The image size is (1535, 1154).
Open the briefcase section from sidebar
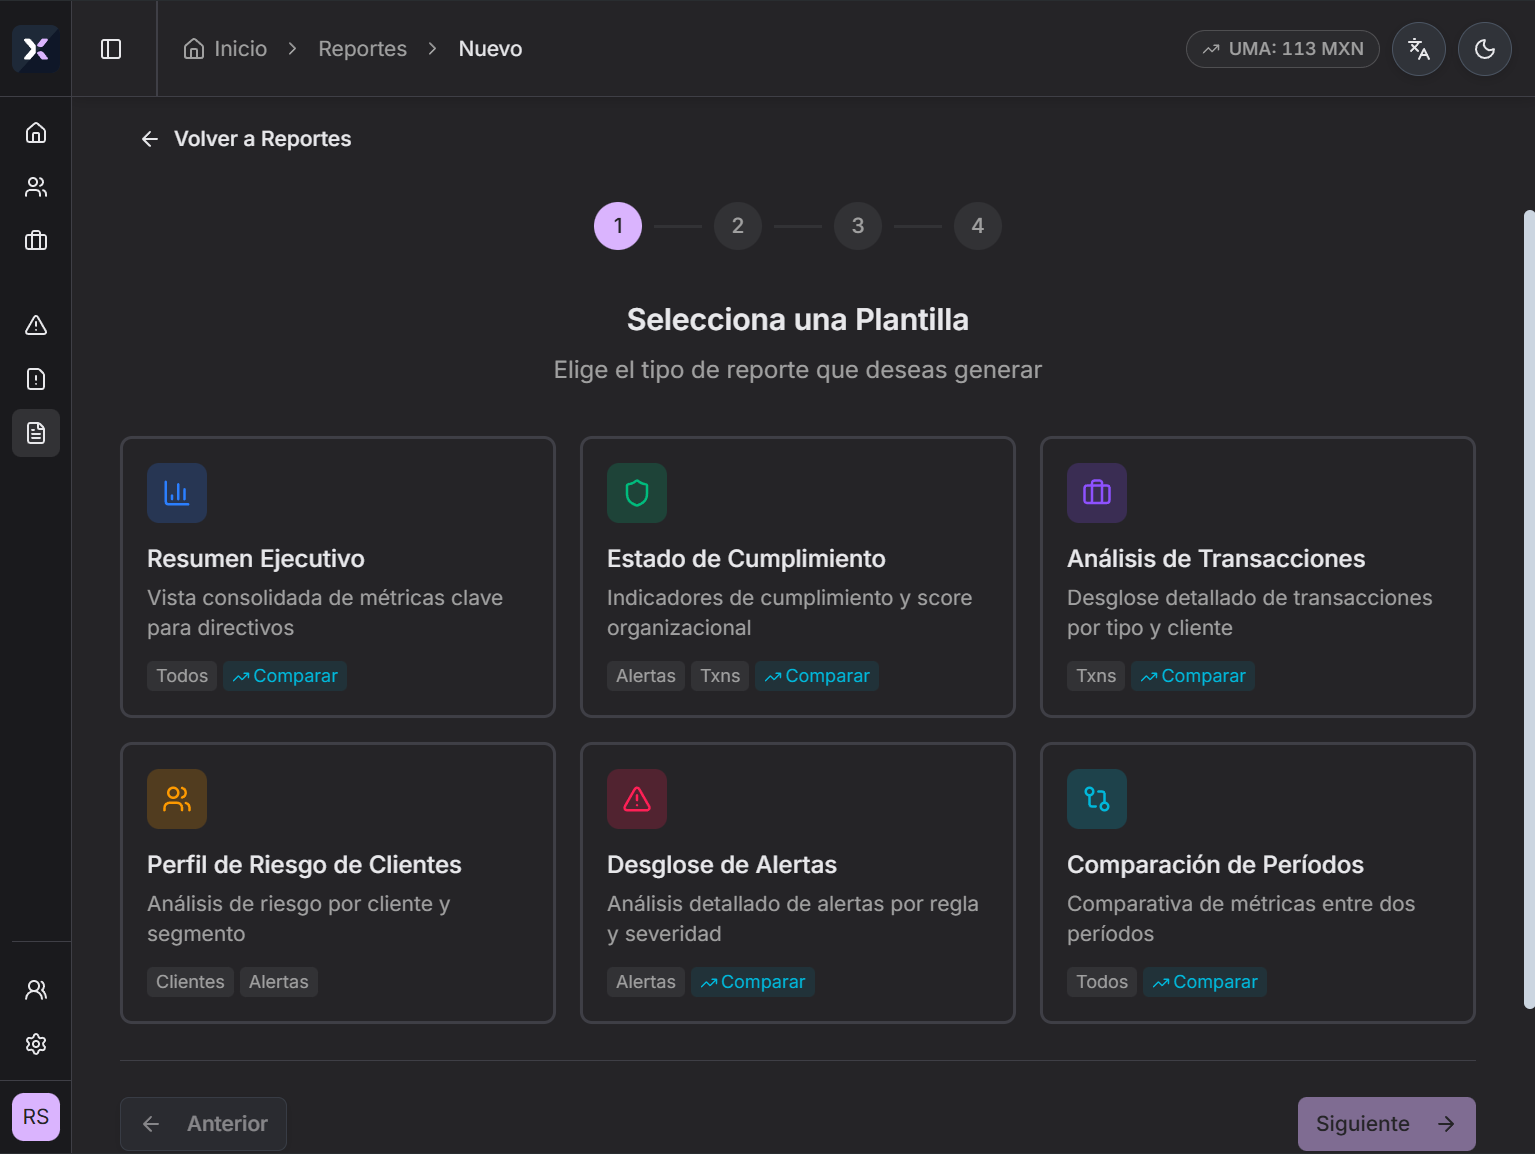tap(36, 240)
